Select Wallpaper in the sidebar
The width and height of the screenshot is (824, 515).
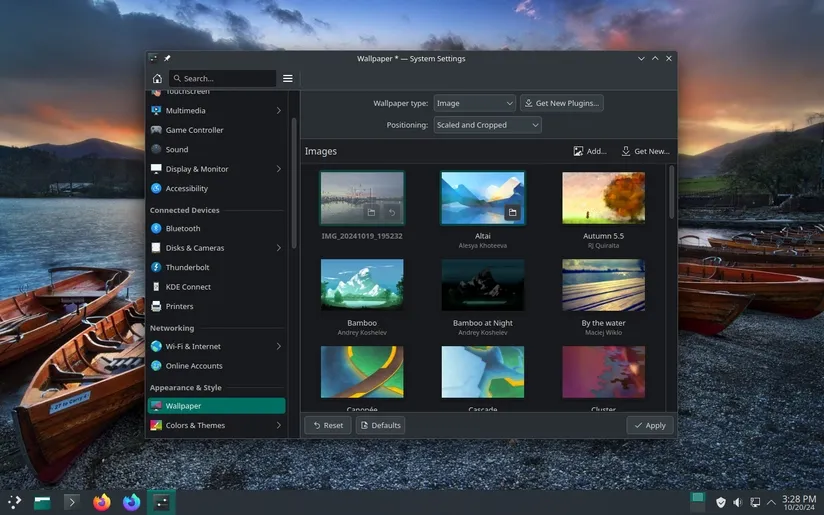tap(216, 406)
